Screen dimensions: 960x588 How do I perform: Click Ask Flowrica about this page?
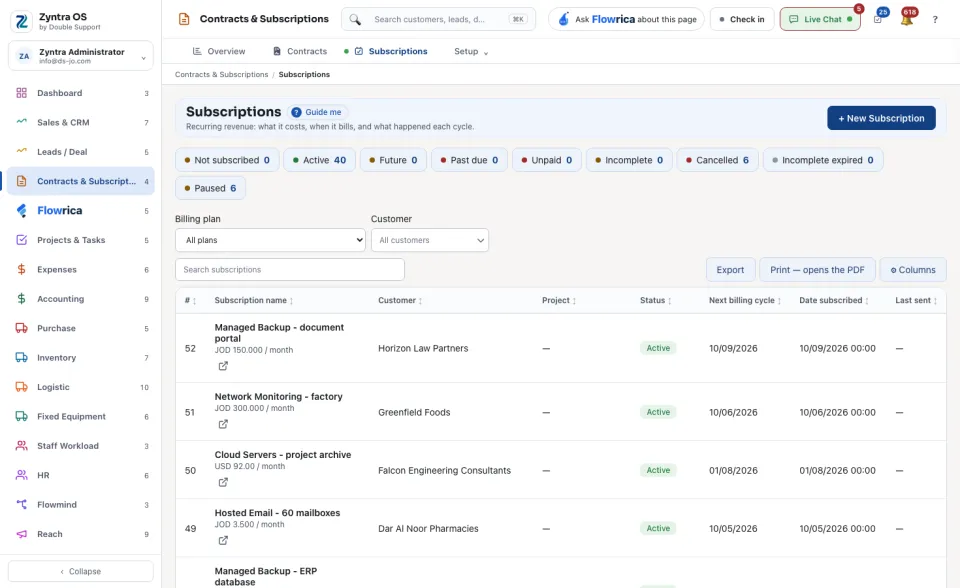coord(626,19)
